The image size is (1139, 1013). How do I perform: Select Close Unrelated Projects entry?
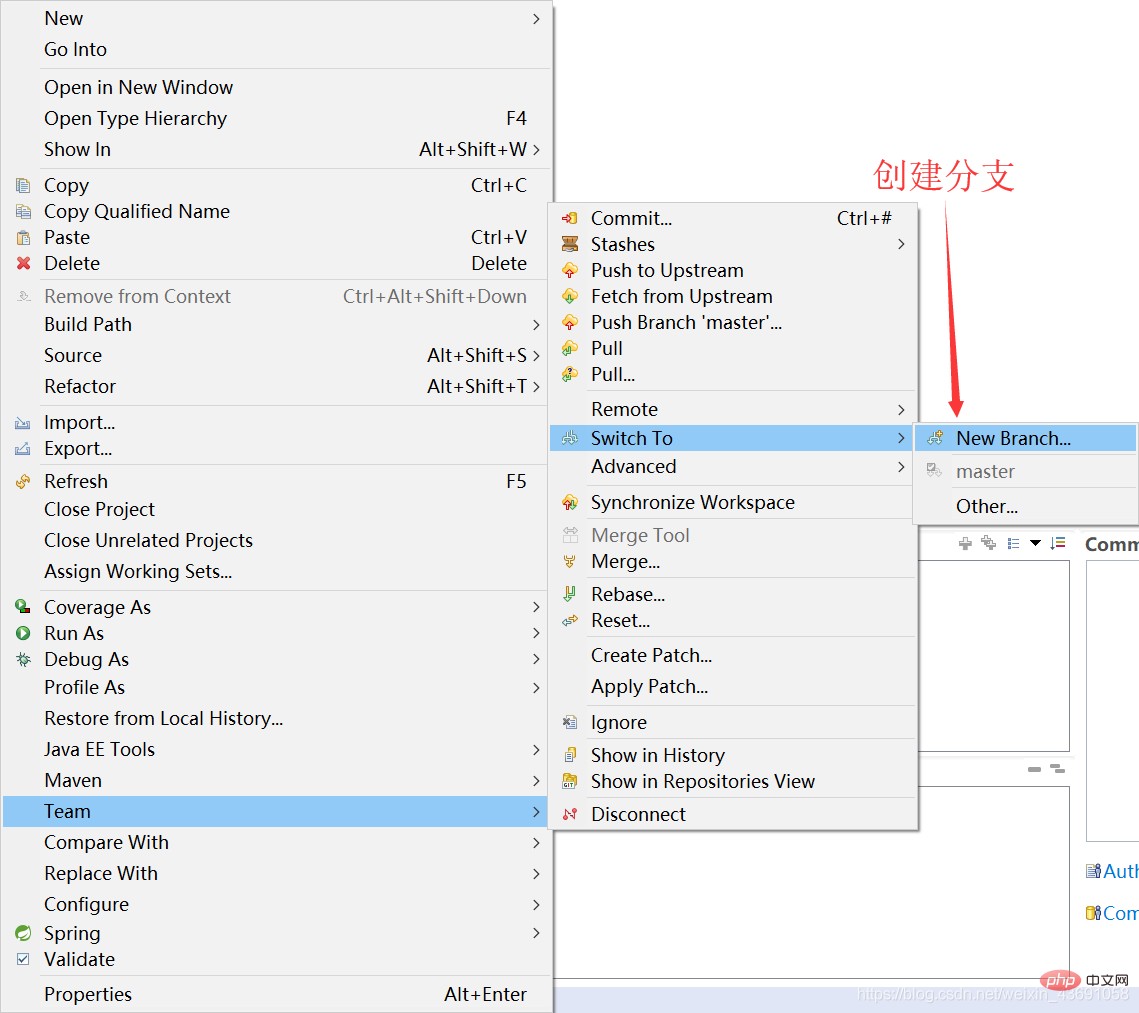[x=276, y=540]
